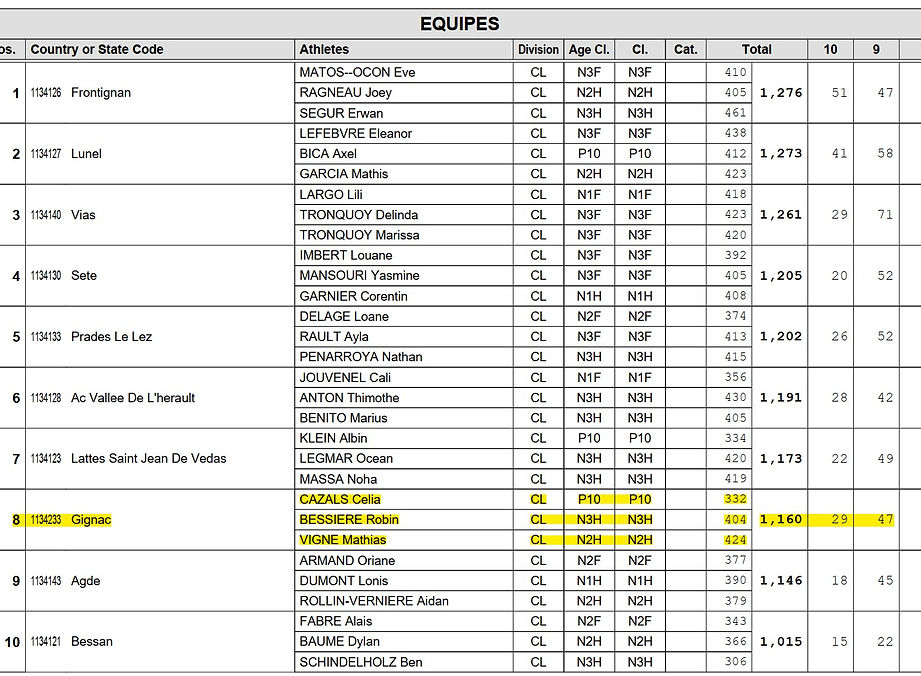Click the club code 1134126
This screenshot has height=676, width=921.
(46, 93)
